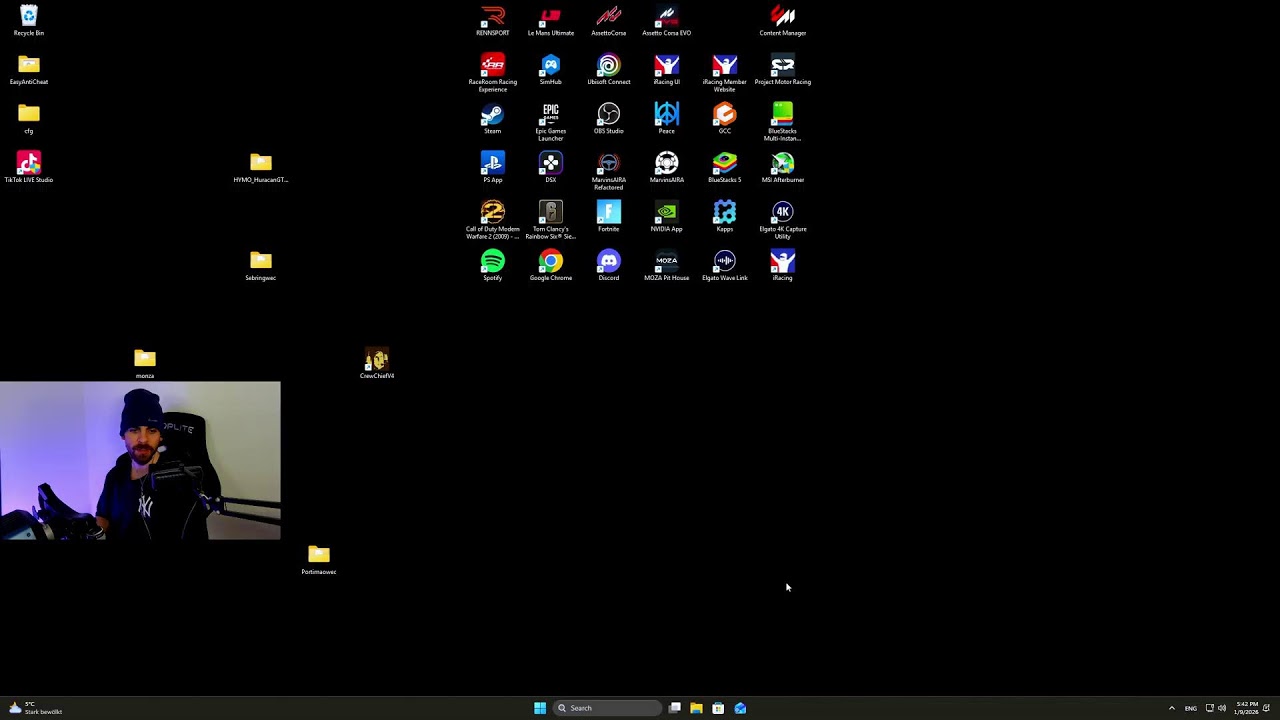Click the Kapps desktop icon
This screenshot has width=1280, height=720.
(x=724, y=216)
